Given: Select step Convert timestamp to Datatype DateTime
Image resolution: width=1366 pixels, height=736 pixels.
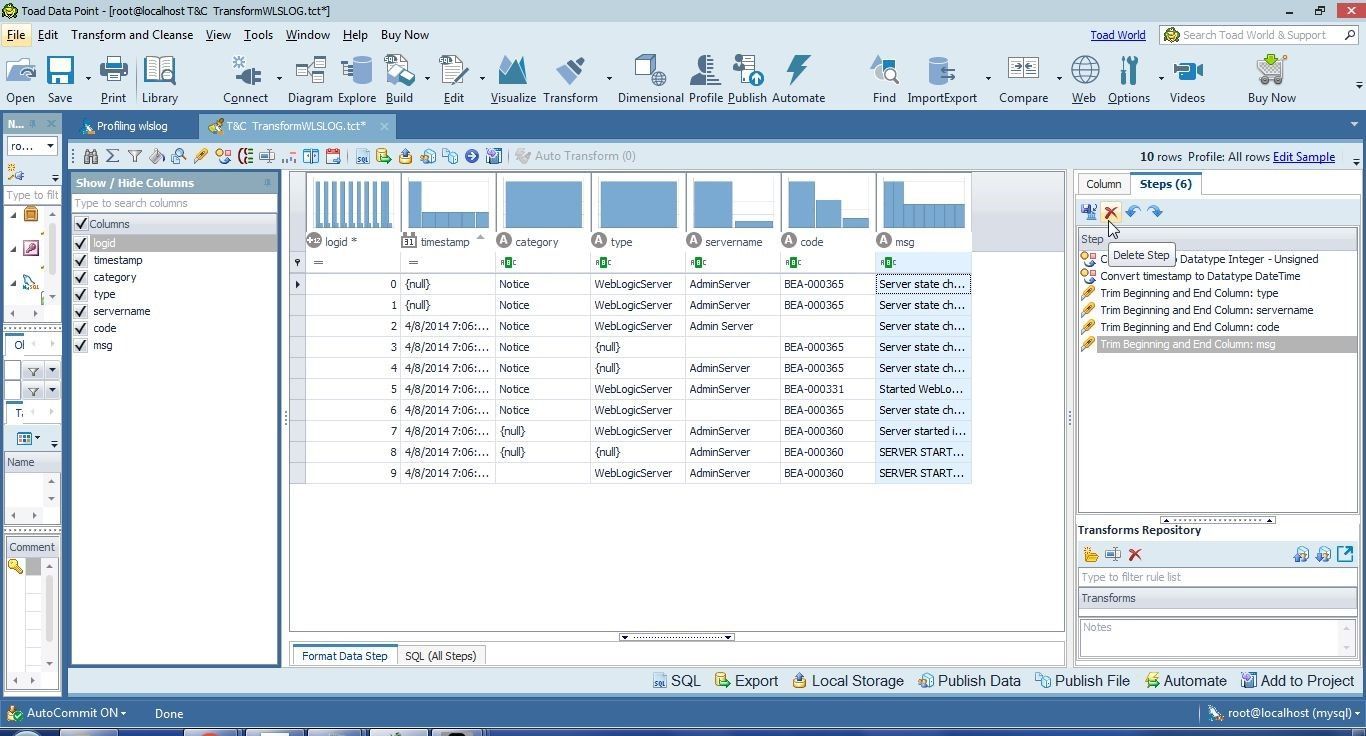Looking at the screenshot, I should click(x=1200, y=276).
